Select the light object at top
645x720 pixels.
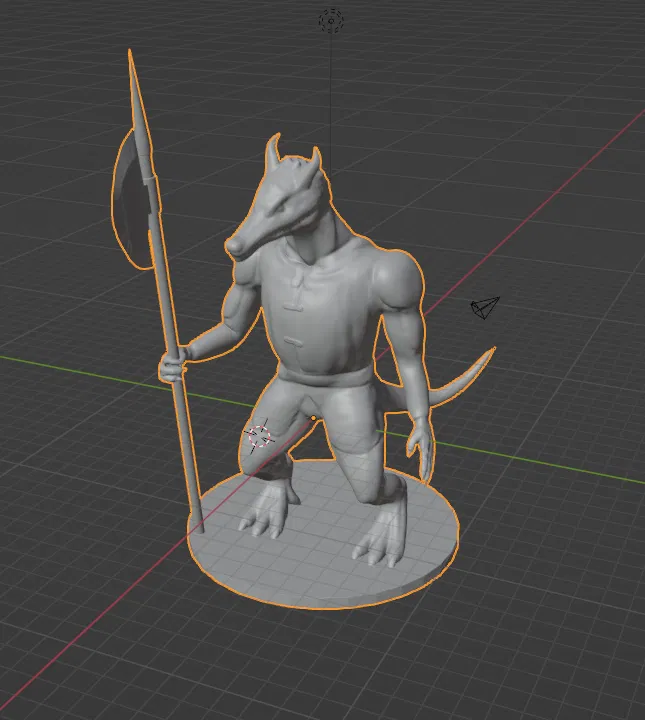[x=331, y=21]
